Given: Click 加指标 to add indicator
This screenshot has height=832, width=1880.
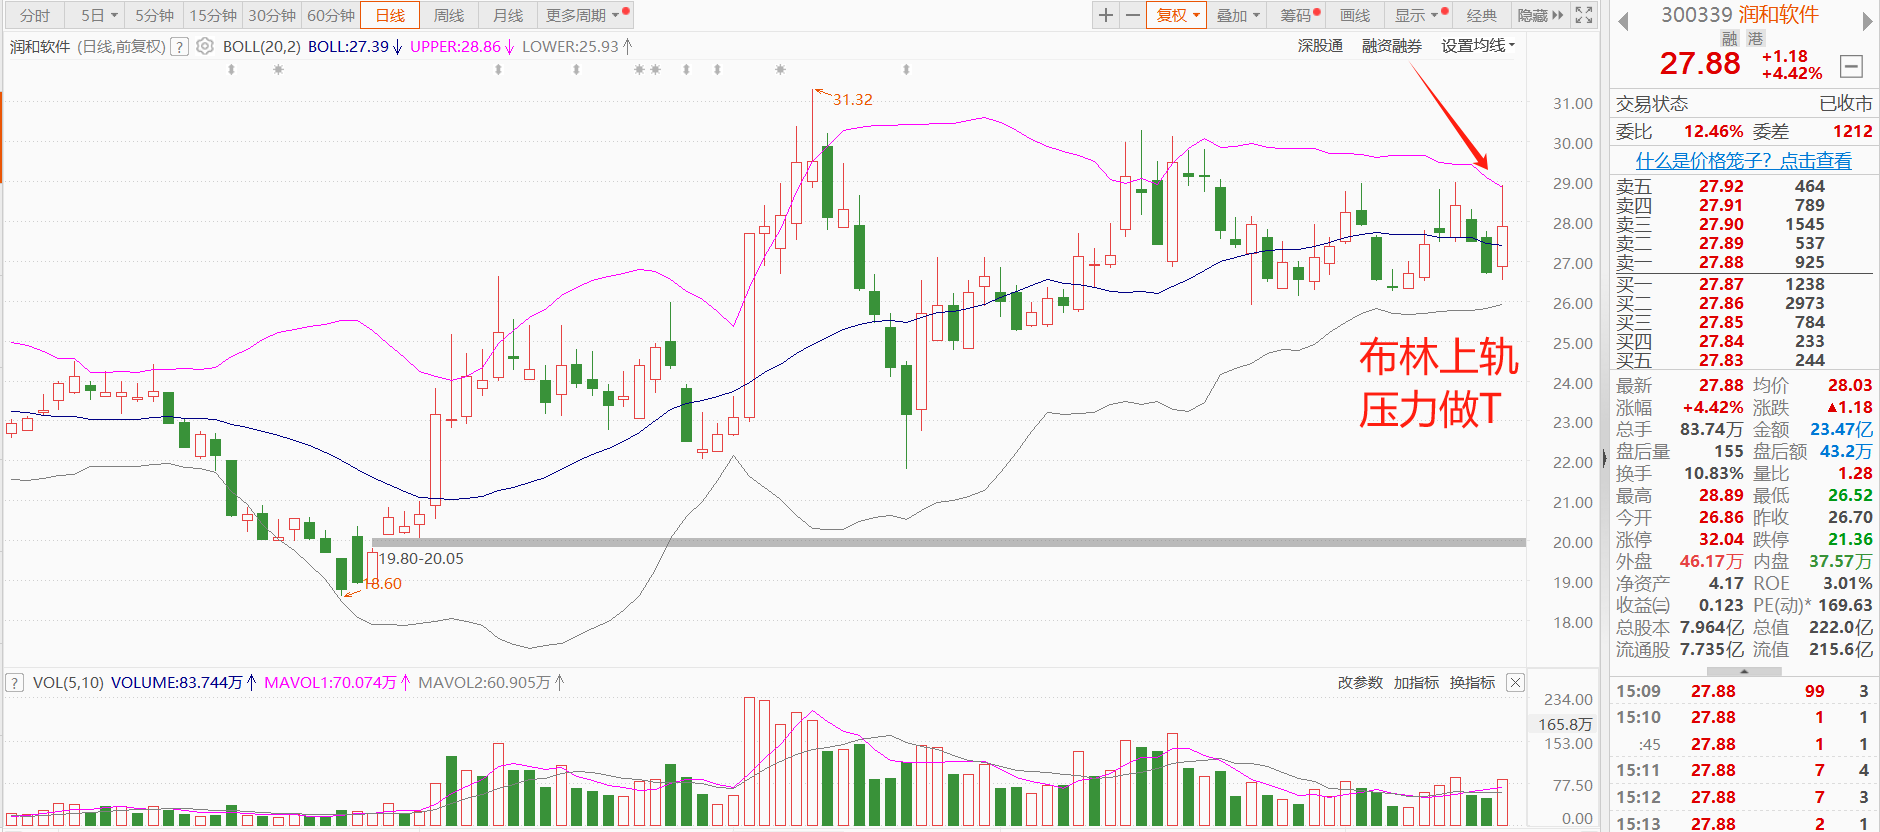Looking at the screenshot, I should pyautogui.click(x=1416, y=683).
